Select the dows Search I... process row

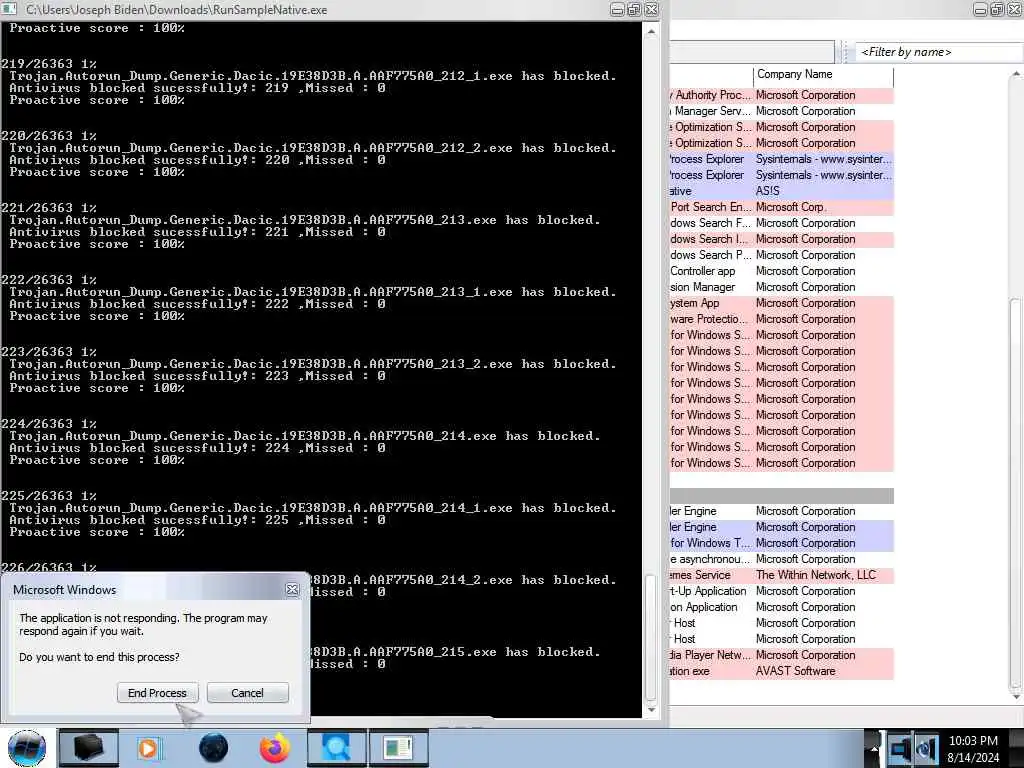pos(782,239)
